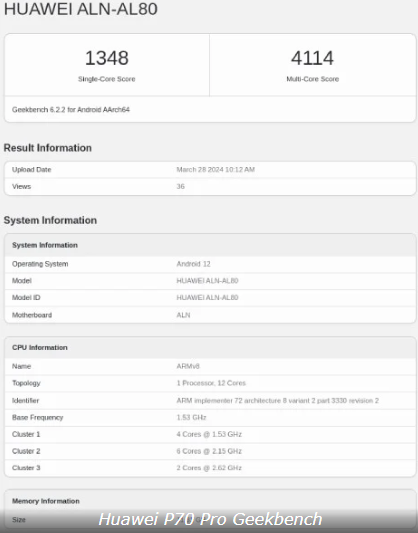418x533 pixels.
Task: Click the System Information table header
Action: pyautogui.click(x=45, y=245)
